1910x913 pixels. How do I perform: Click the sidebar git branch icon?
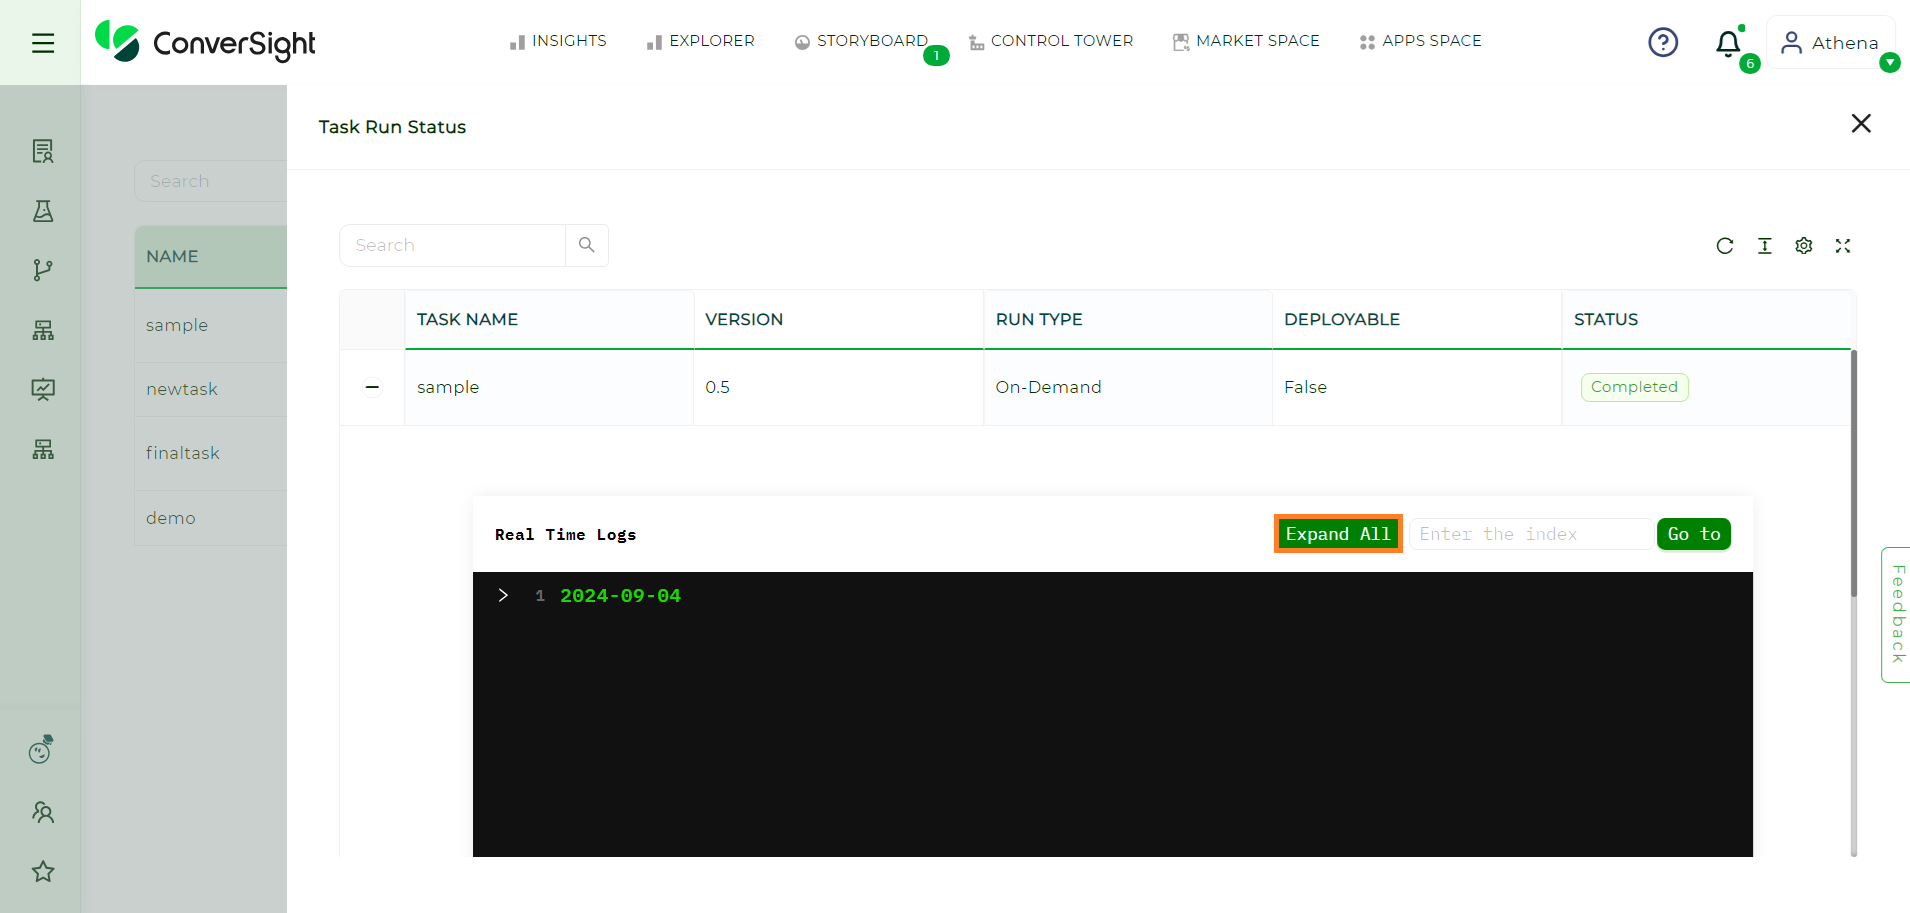point(43,270)
